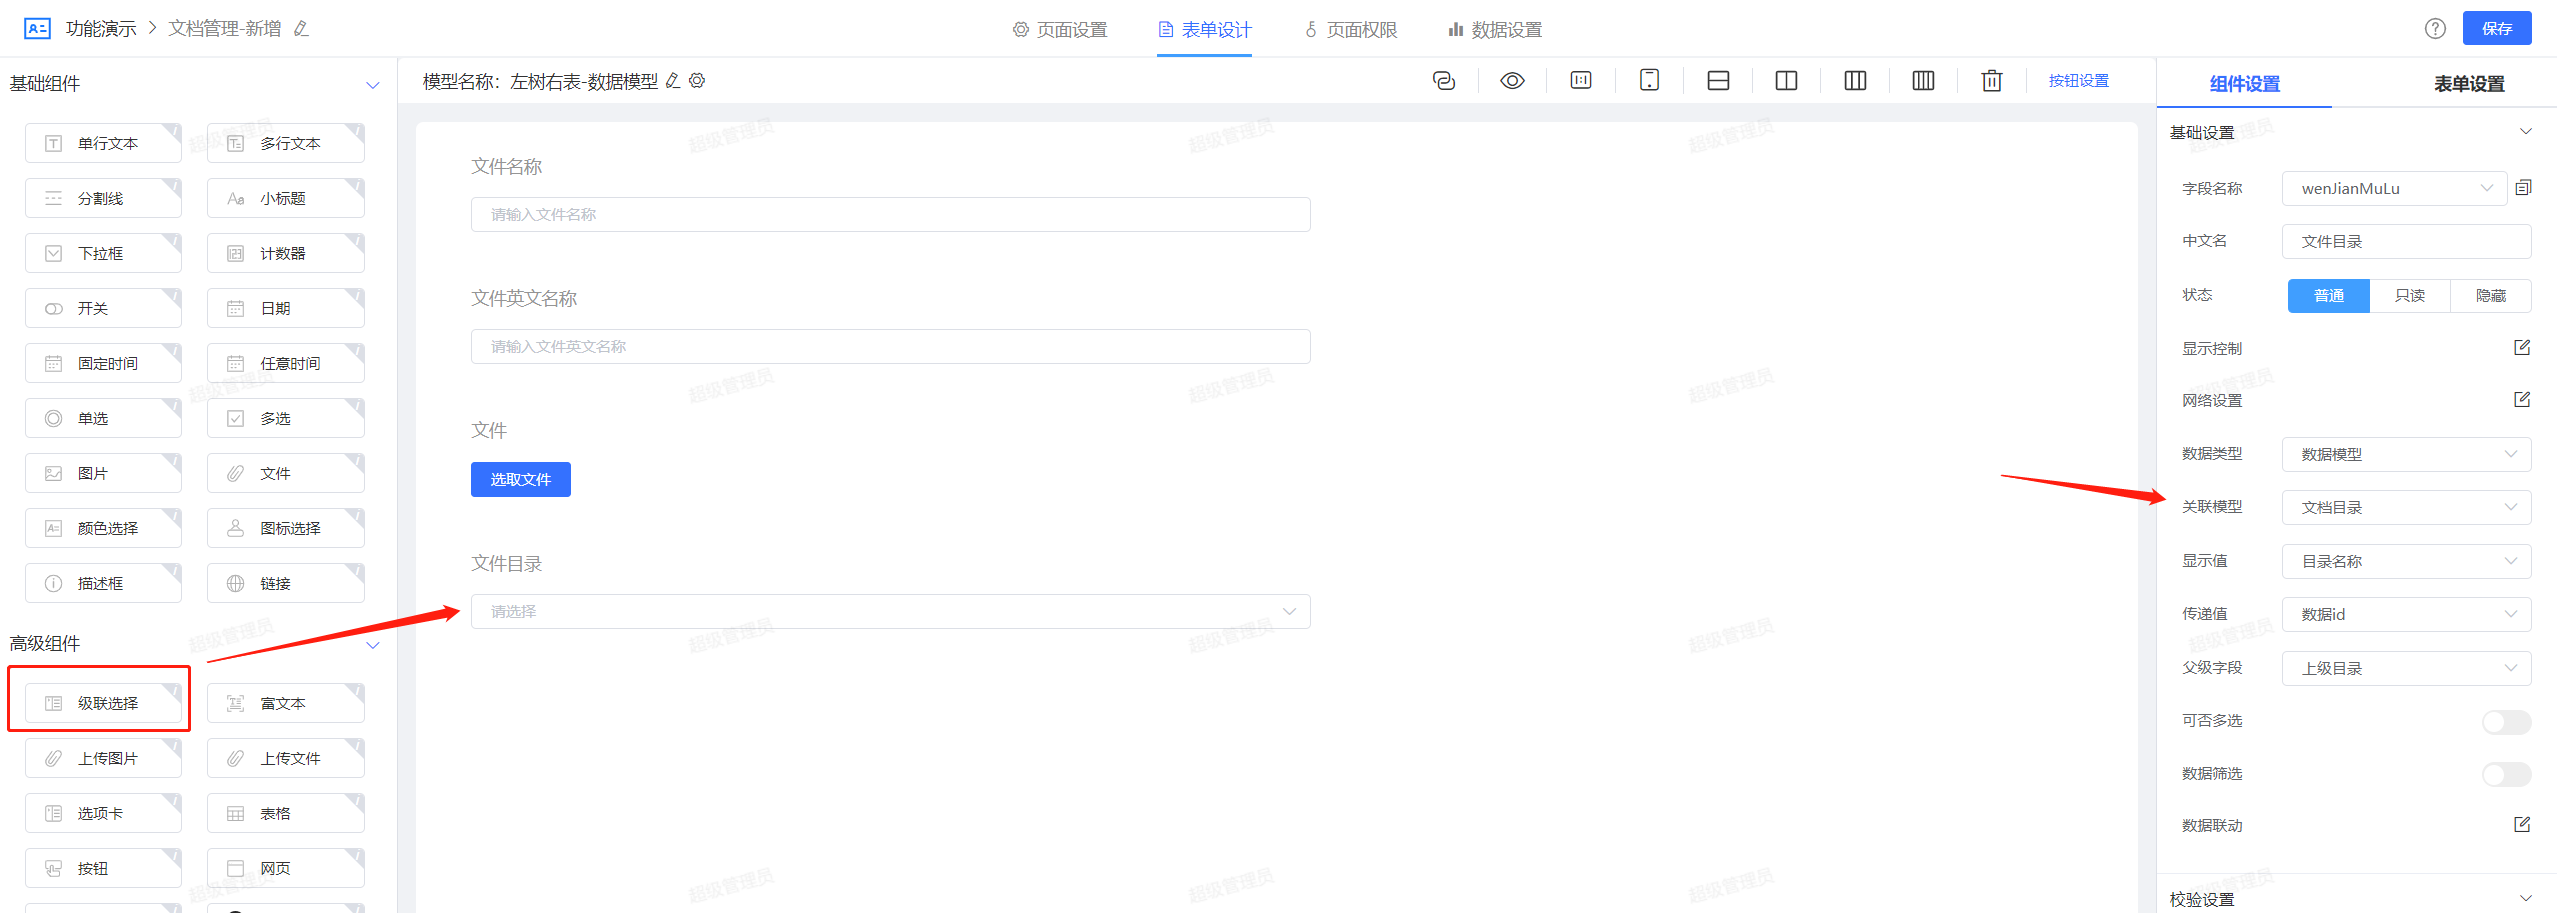
Task: Set status to 隐藏
Action: pyautogui.click(x=2491, y=296)
